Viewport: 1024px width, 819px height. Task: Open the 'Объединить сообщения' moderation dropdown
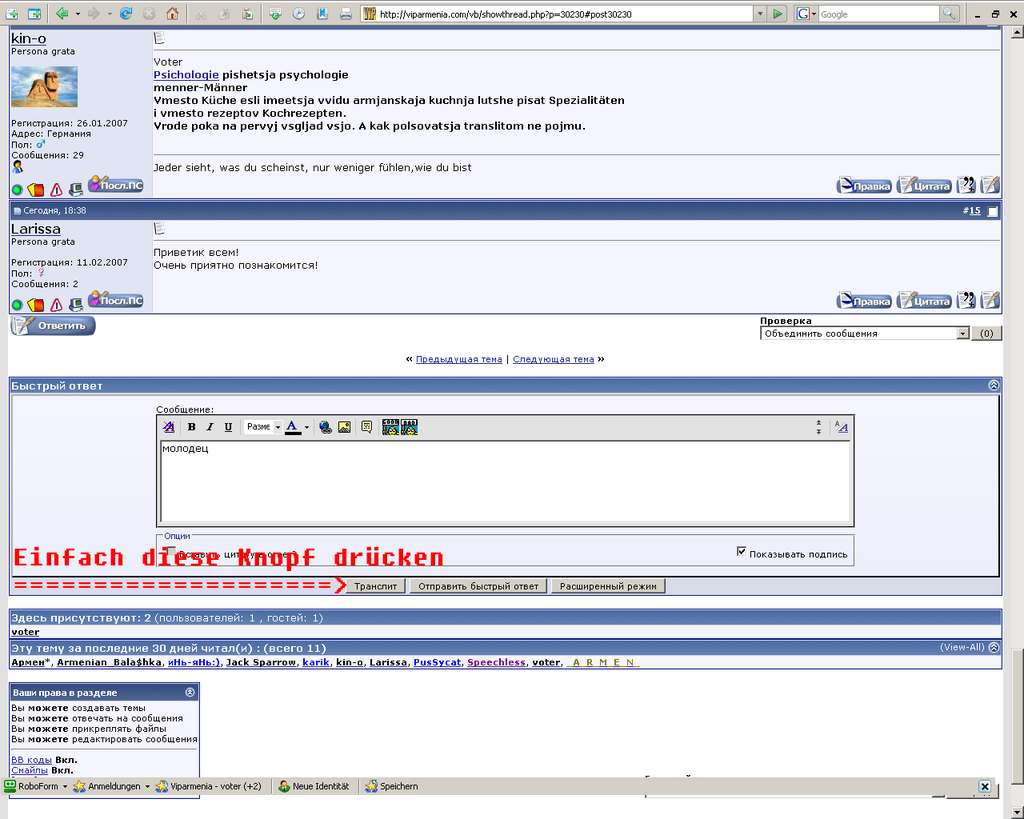click(x=963, y=333)
